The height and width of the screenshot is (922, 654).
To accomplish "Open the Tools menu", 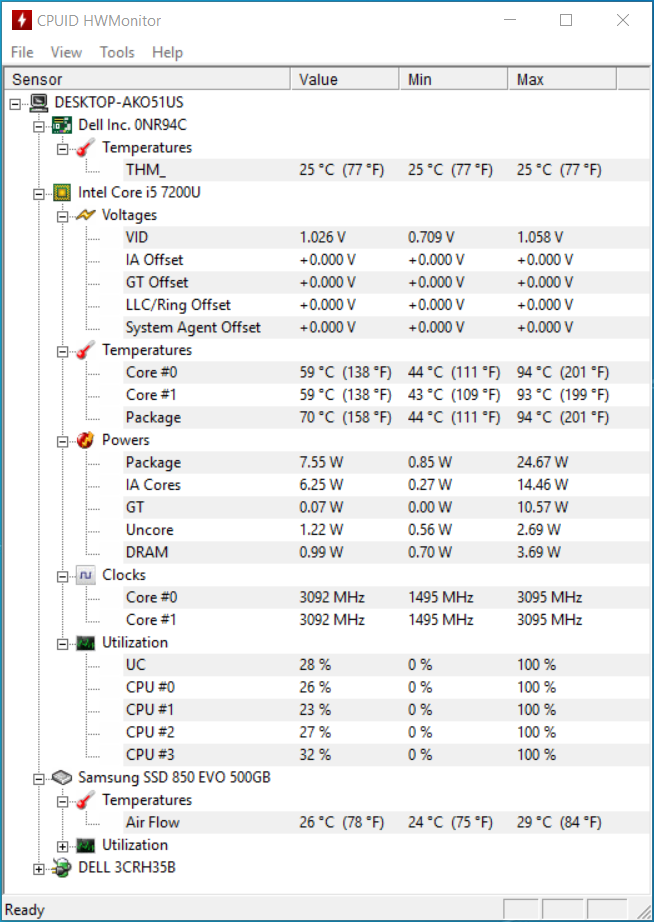I will [117, 52].
